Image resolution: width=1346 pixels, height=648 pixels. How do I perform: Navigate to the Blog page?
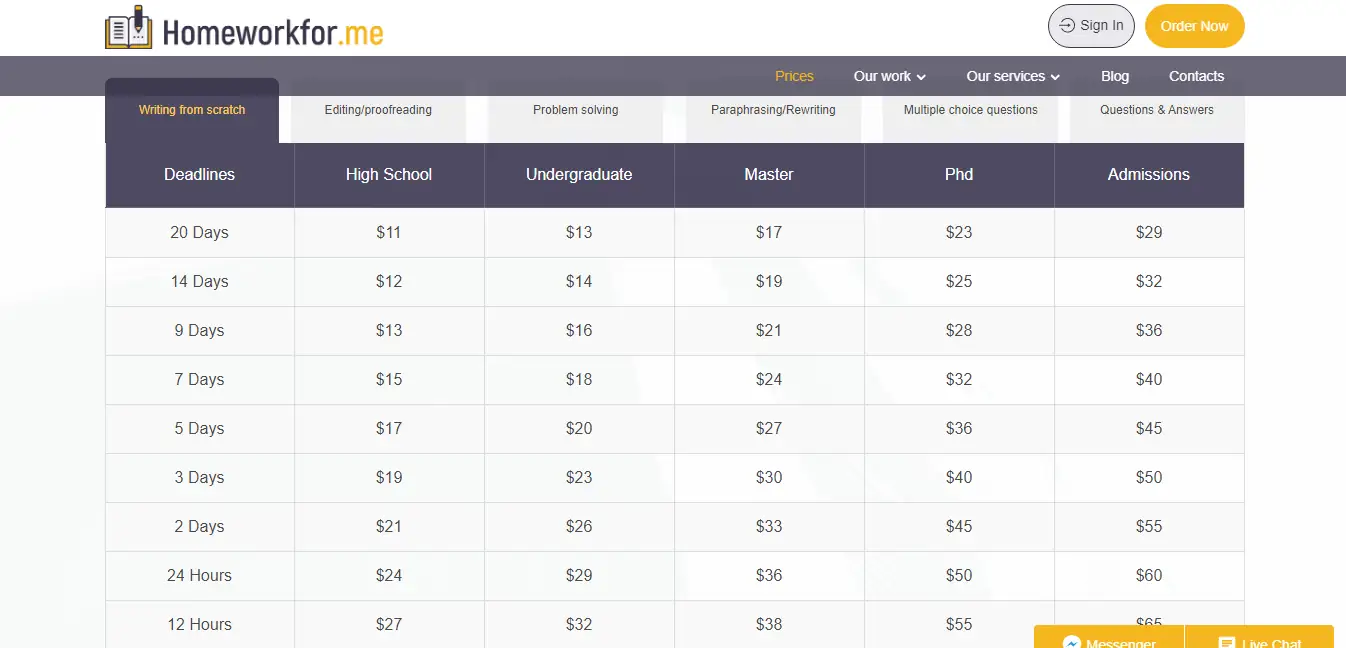click(1114, 76)
